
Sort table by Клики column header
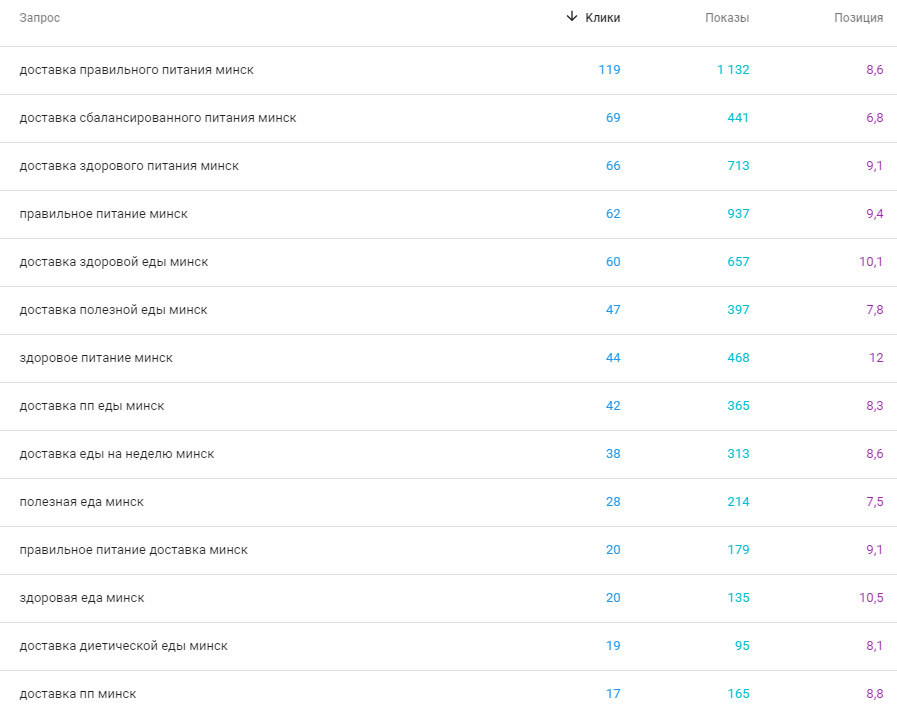(x=603, y=18)
